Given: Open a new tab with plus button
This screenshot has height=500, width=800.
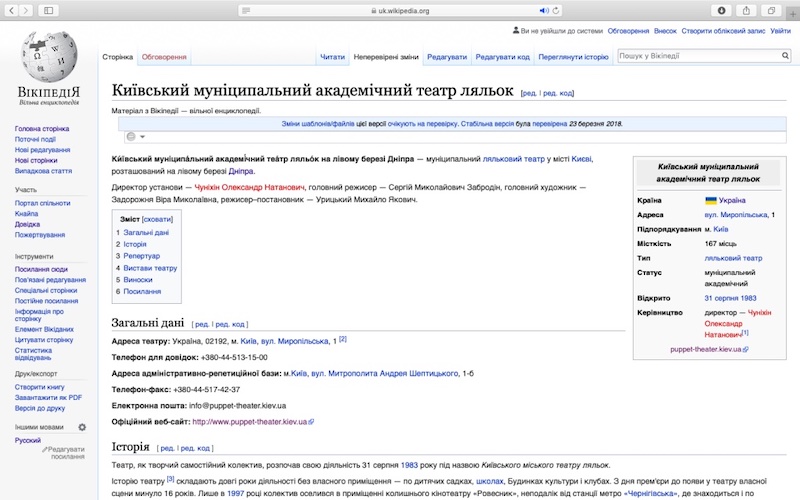Looking at the screenshot, I should tap(793, 14).
